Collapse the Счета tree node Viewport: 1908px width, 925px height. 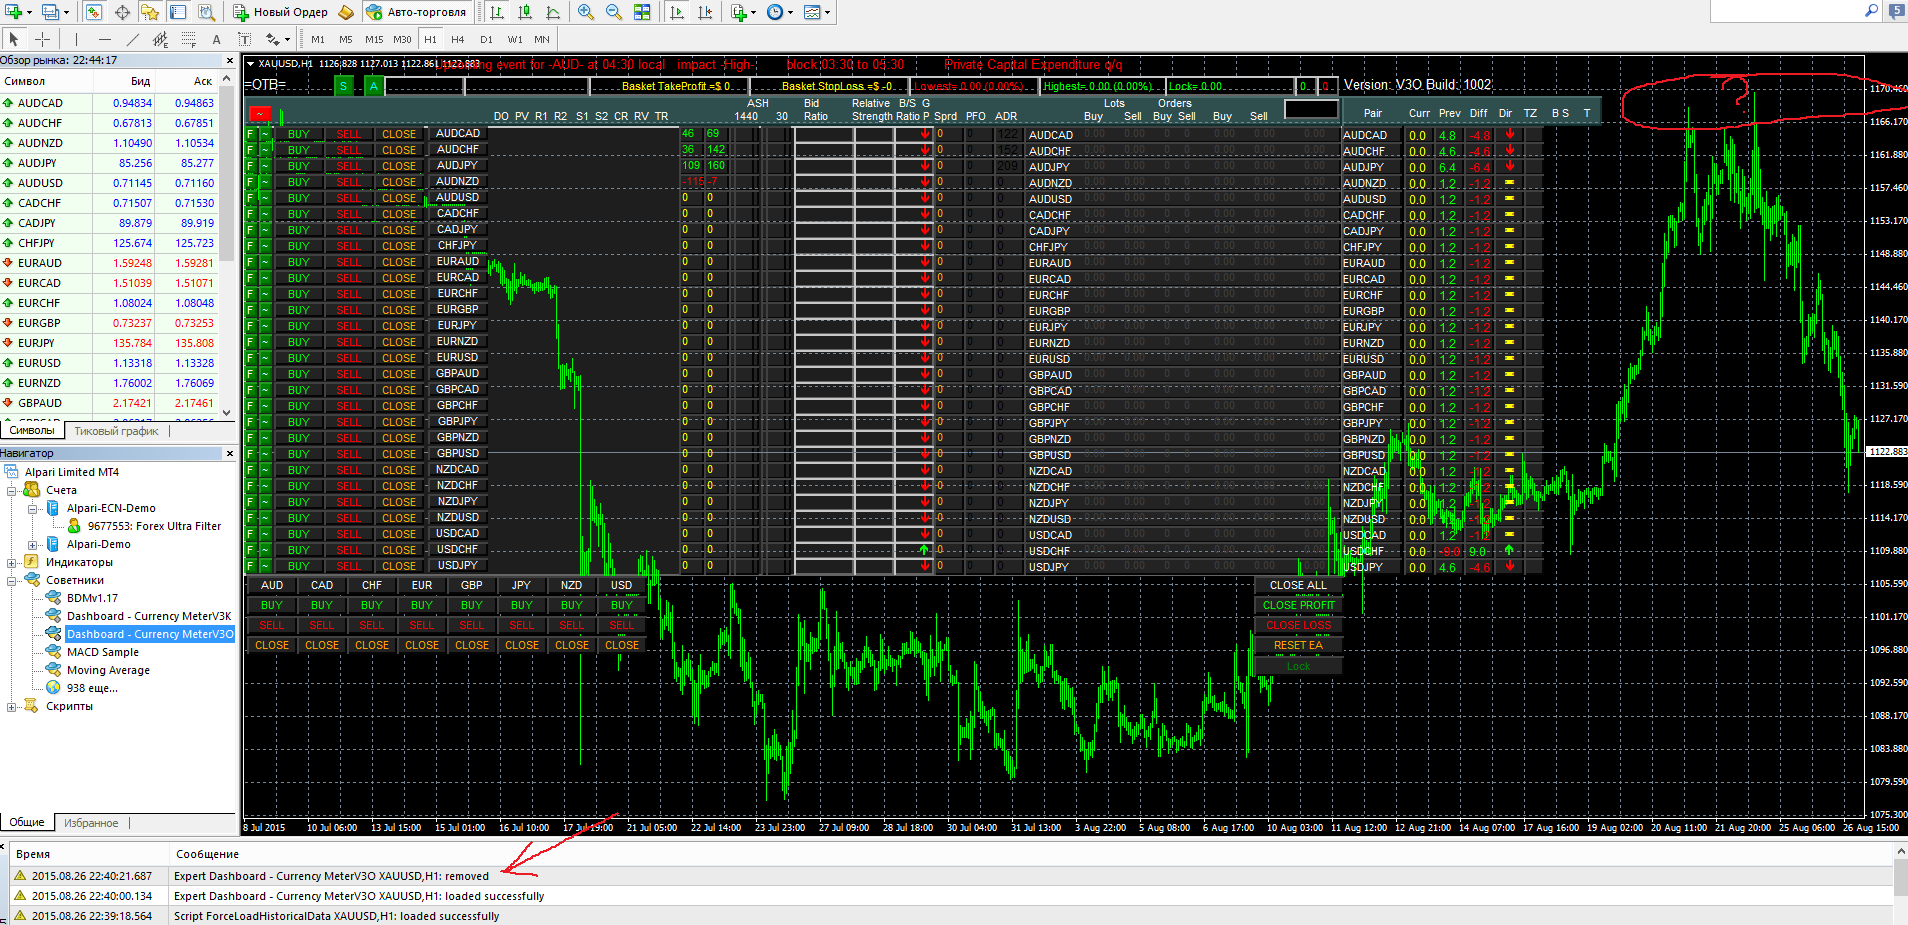(x=12, y=490)
